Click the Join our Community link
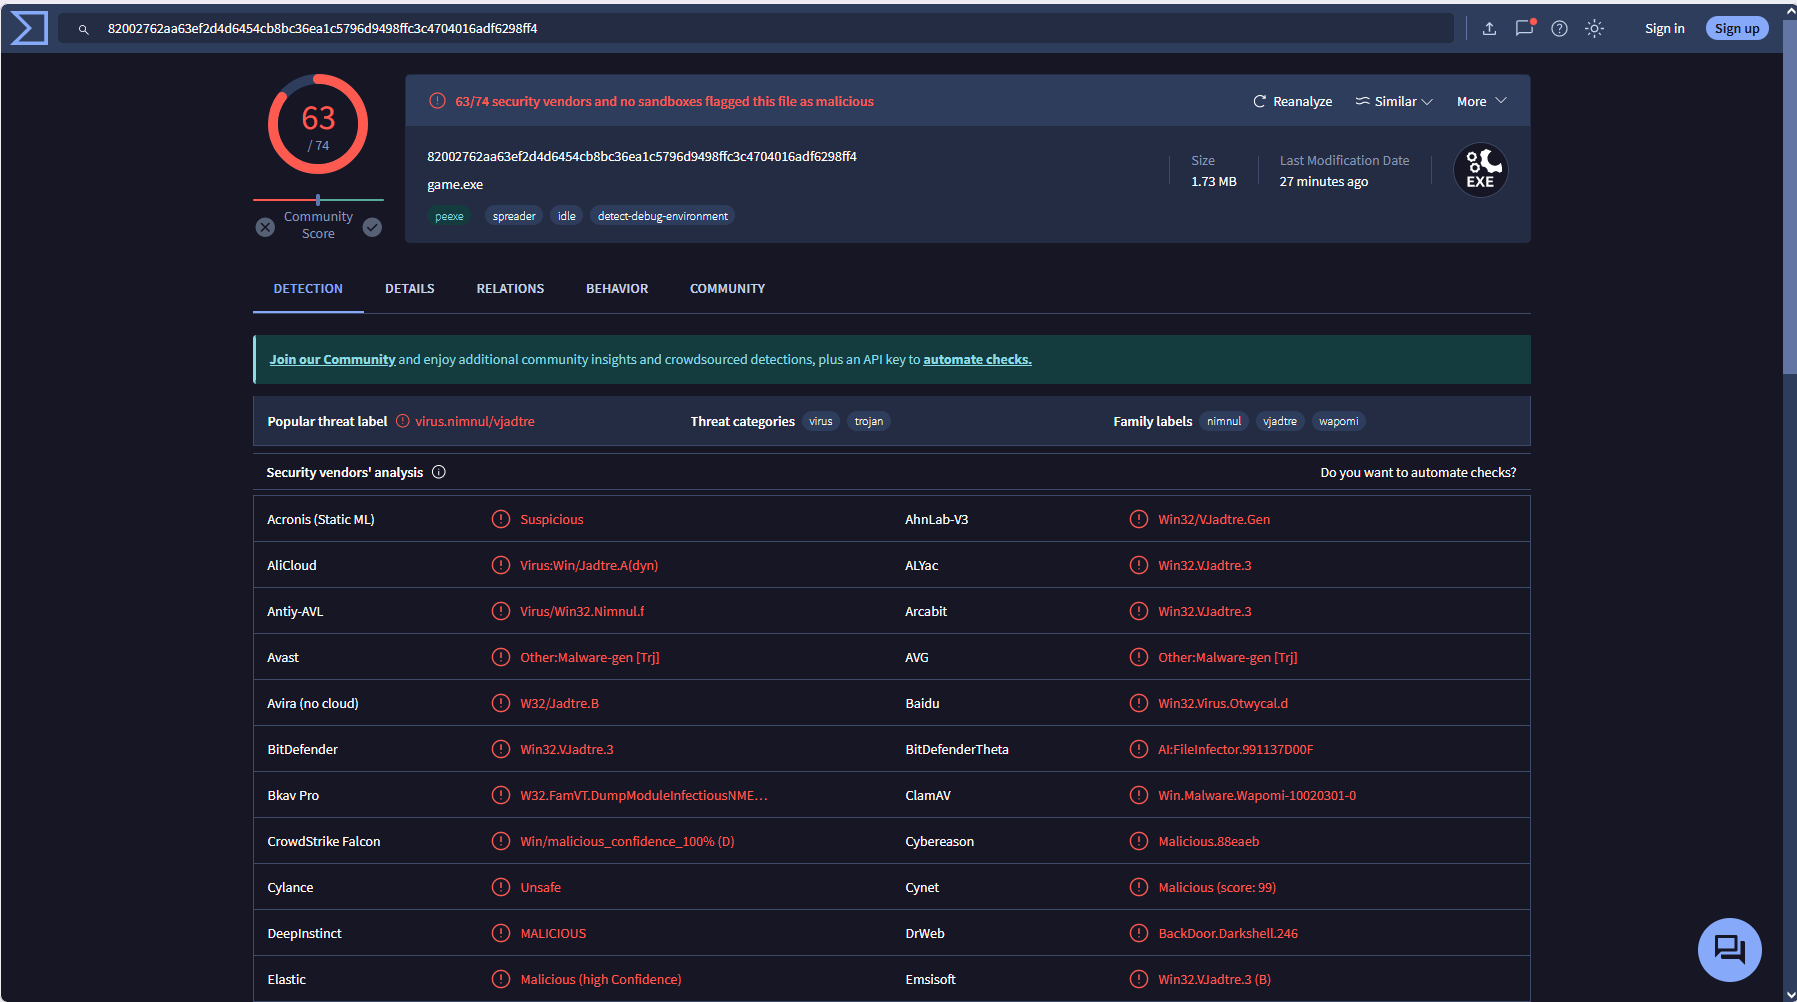Viewport: 1797px width, 1002px height. 332,359
